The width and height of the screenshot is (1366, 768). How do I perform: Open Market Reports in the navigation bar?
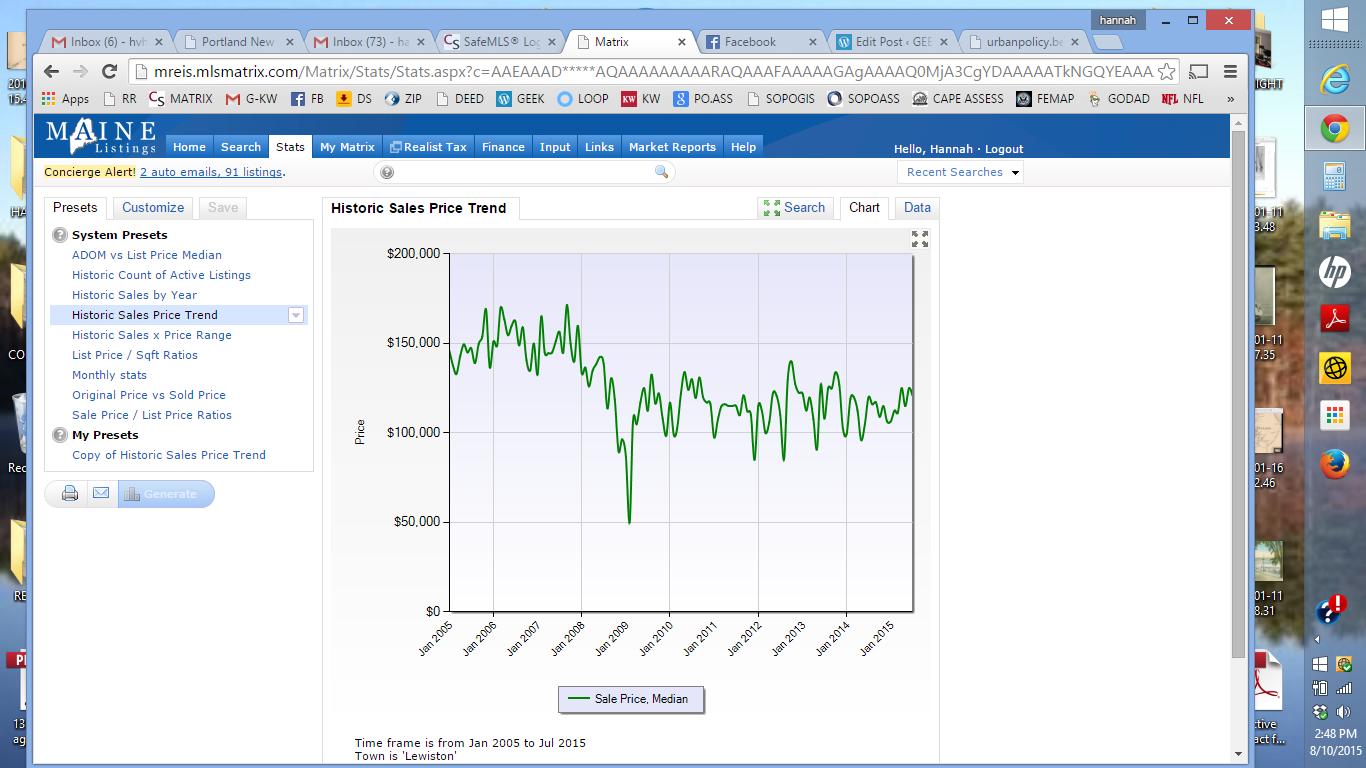click(672, 147)
